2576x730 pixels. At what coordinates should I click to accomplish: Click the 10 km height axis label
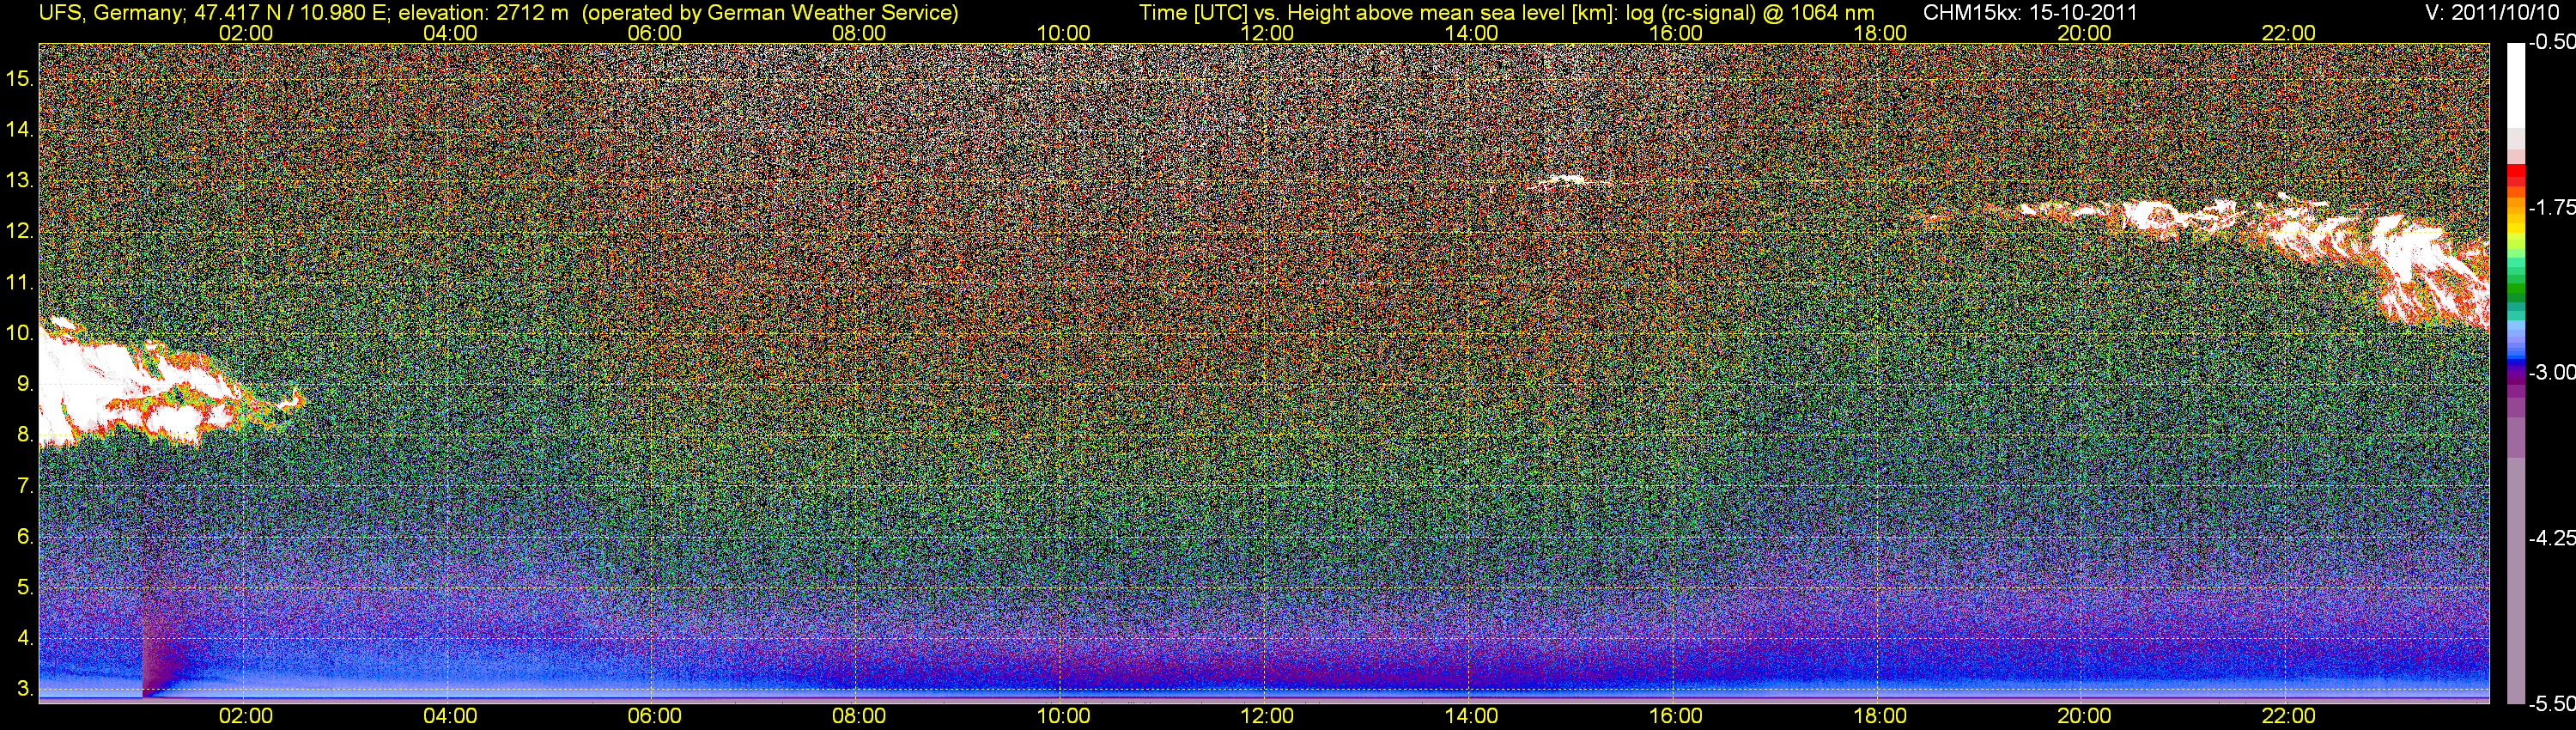tap(20, 333)
